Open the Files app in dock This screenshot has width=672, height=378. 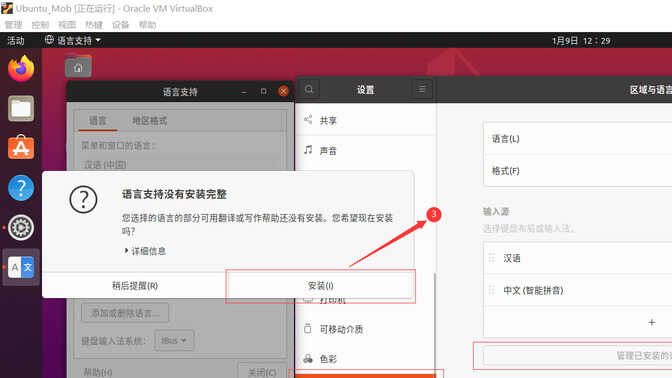point(21,108)
